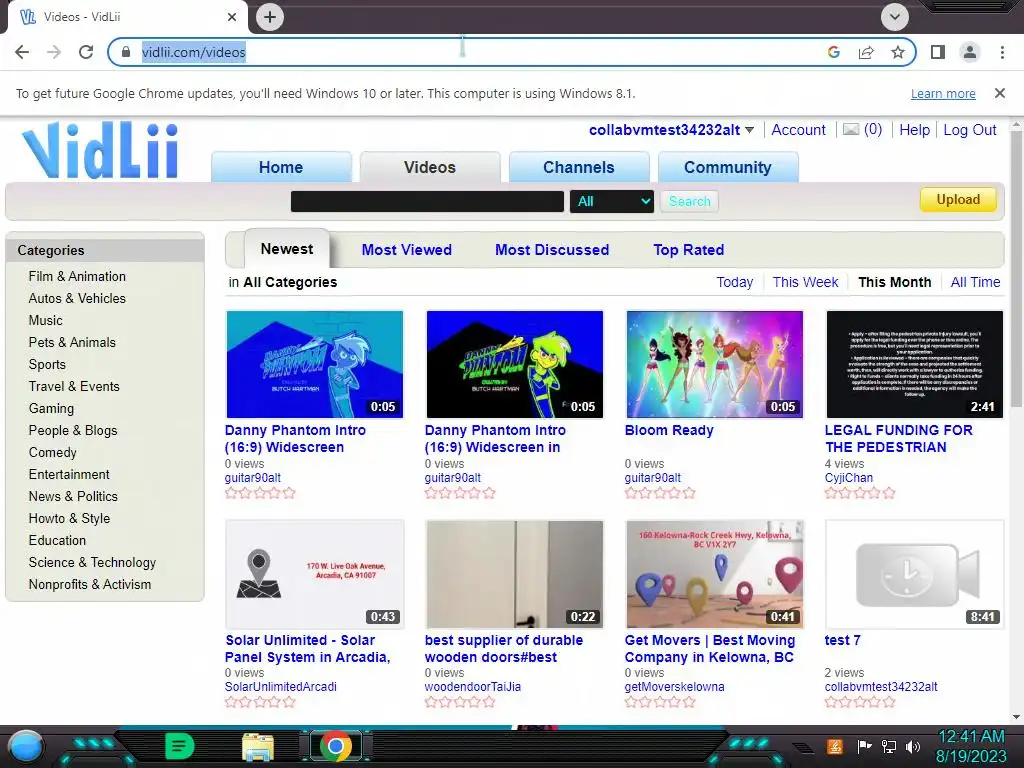
Task: Visit the CyjiChan channel link
Action: (848, 477)
